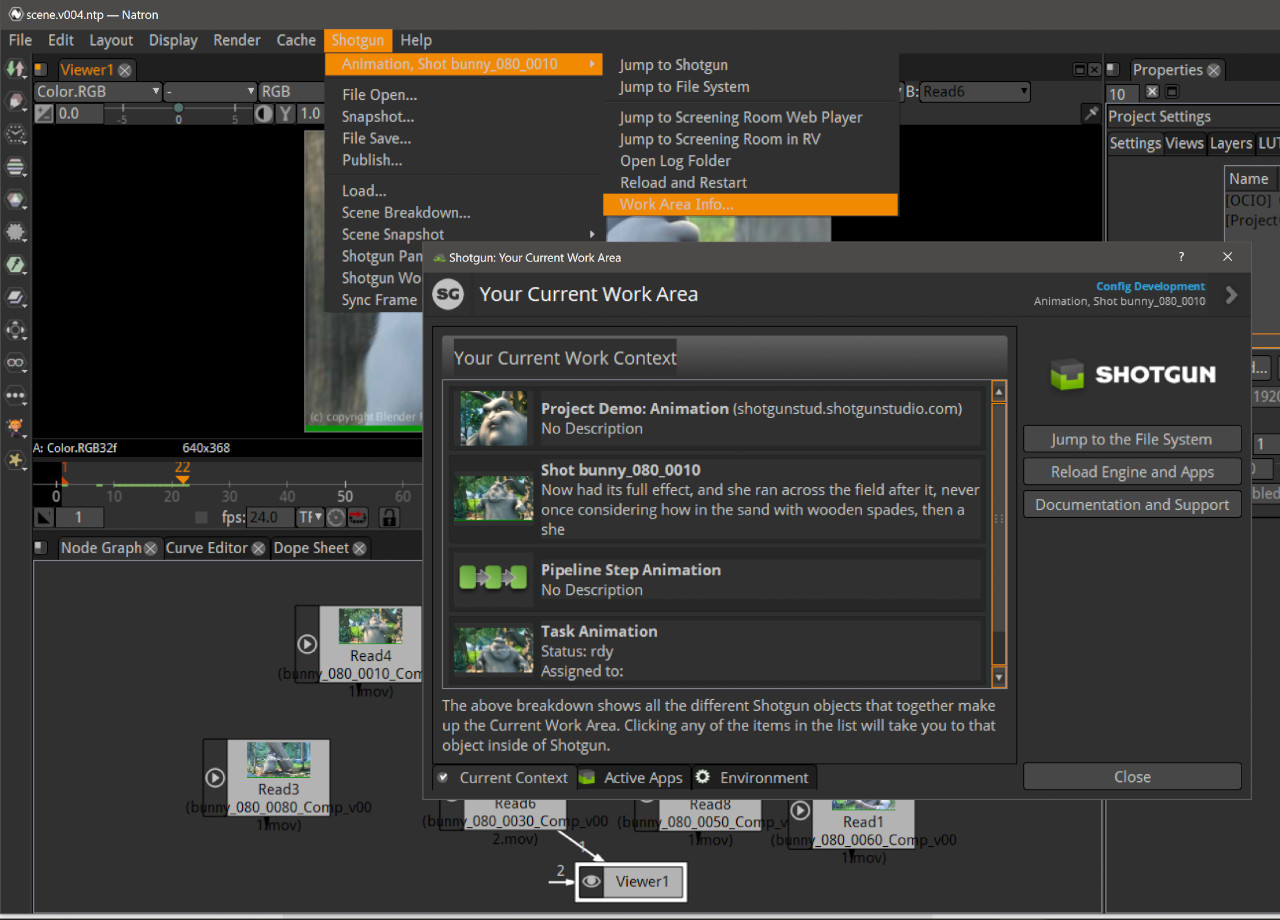
Task: Choose Jump to Screening Room in RV
Action: pos(720,139)
